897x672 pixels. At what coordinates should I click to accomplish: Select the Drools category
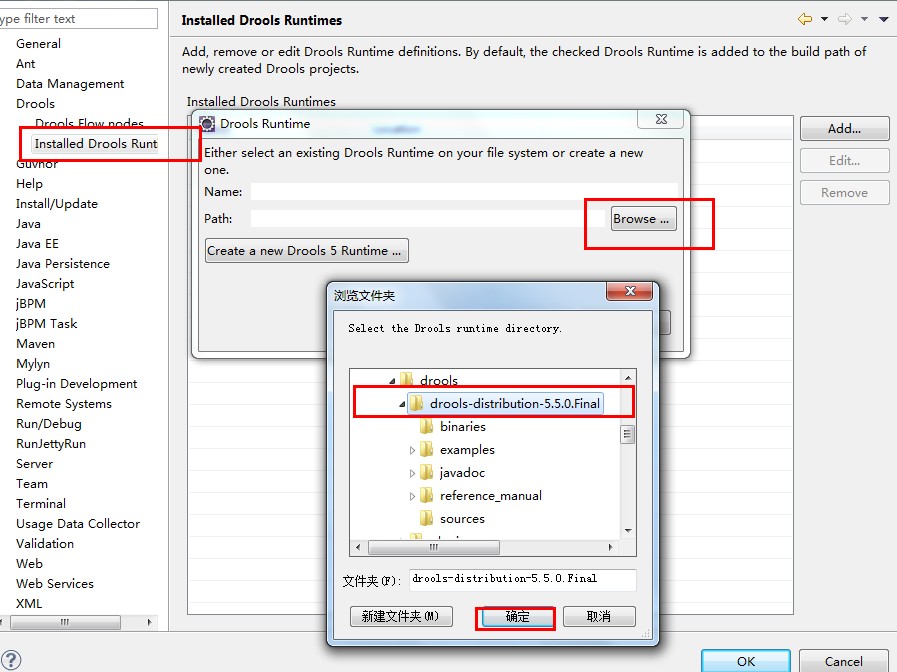[35, 104]
